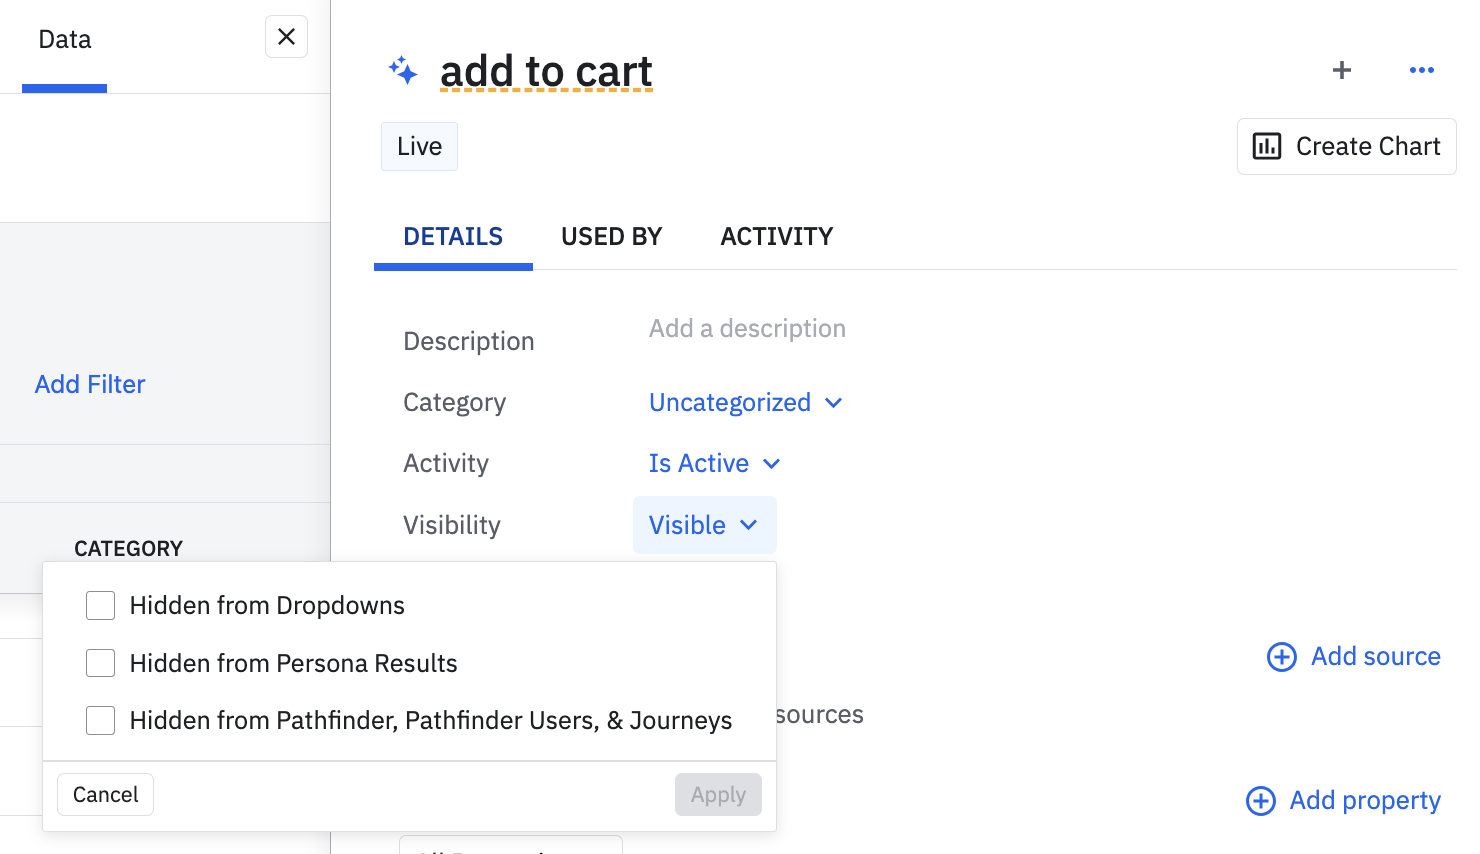Close the Data panel with X
This screenshot has width=1480, height=854.
click(286, 37)
